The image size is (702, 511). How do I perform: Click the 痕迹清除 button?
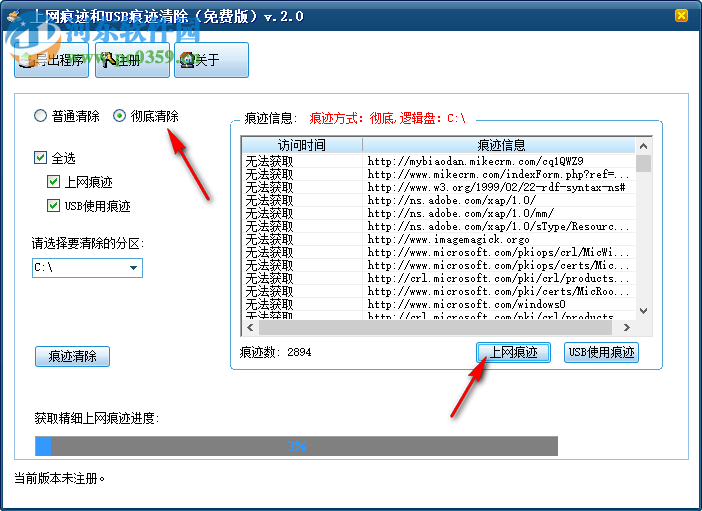click(73, 356)
